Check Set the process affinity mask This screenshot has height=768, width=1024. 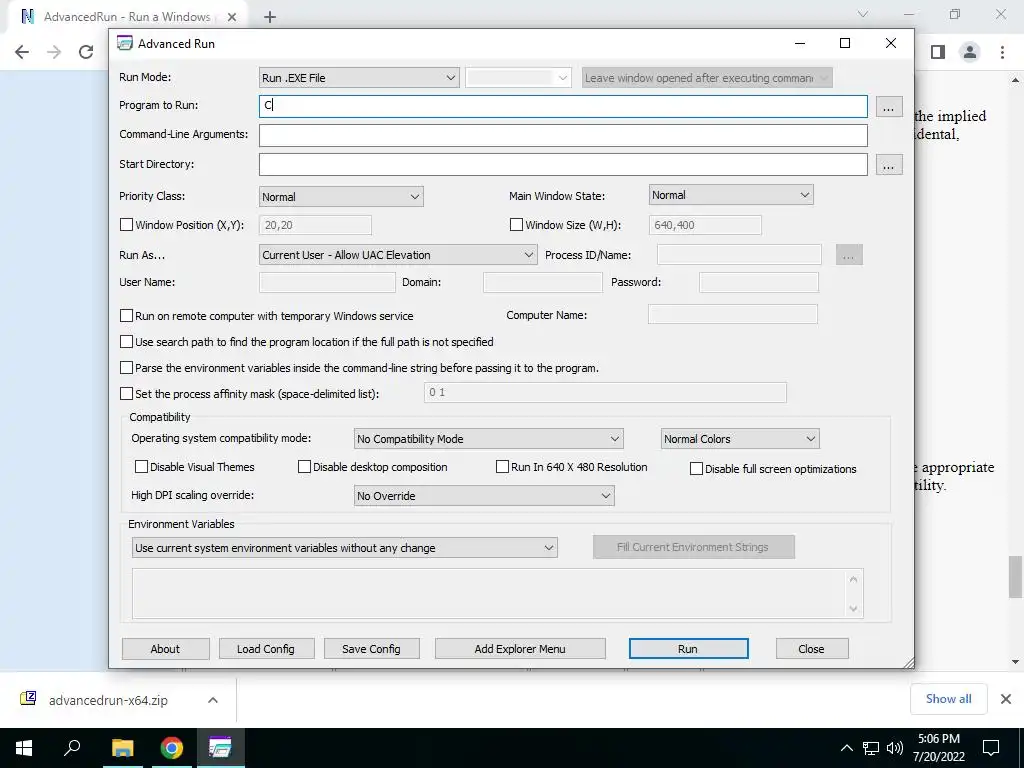[127, 394]
